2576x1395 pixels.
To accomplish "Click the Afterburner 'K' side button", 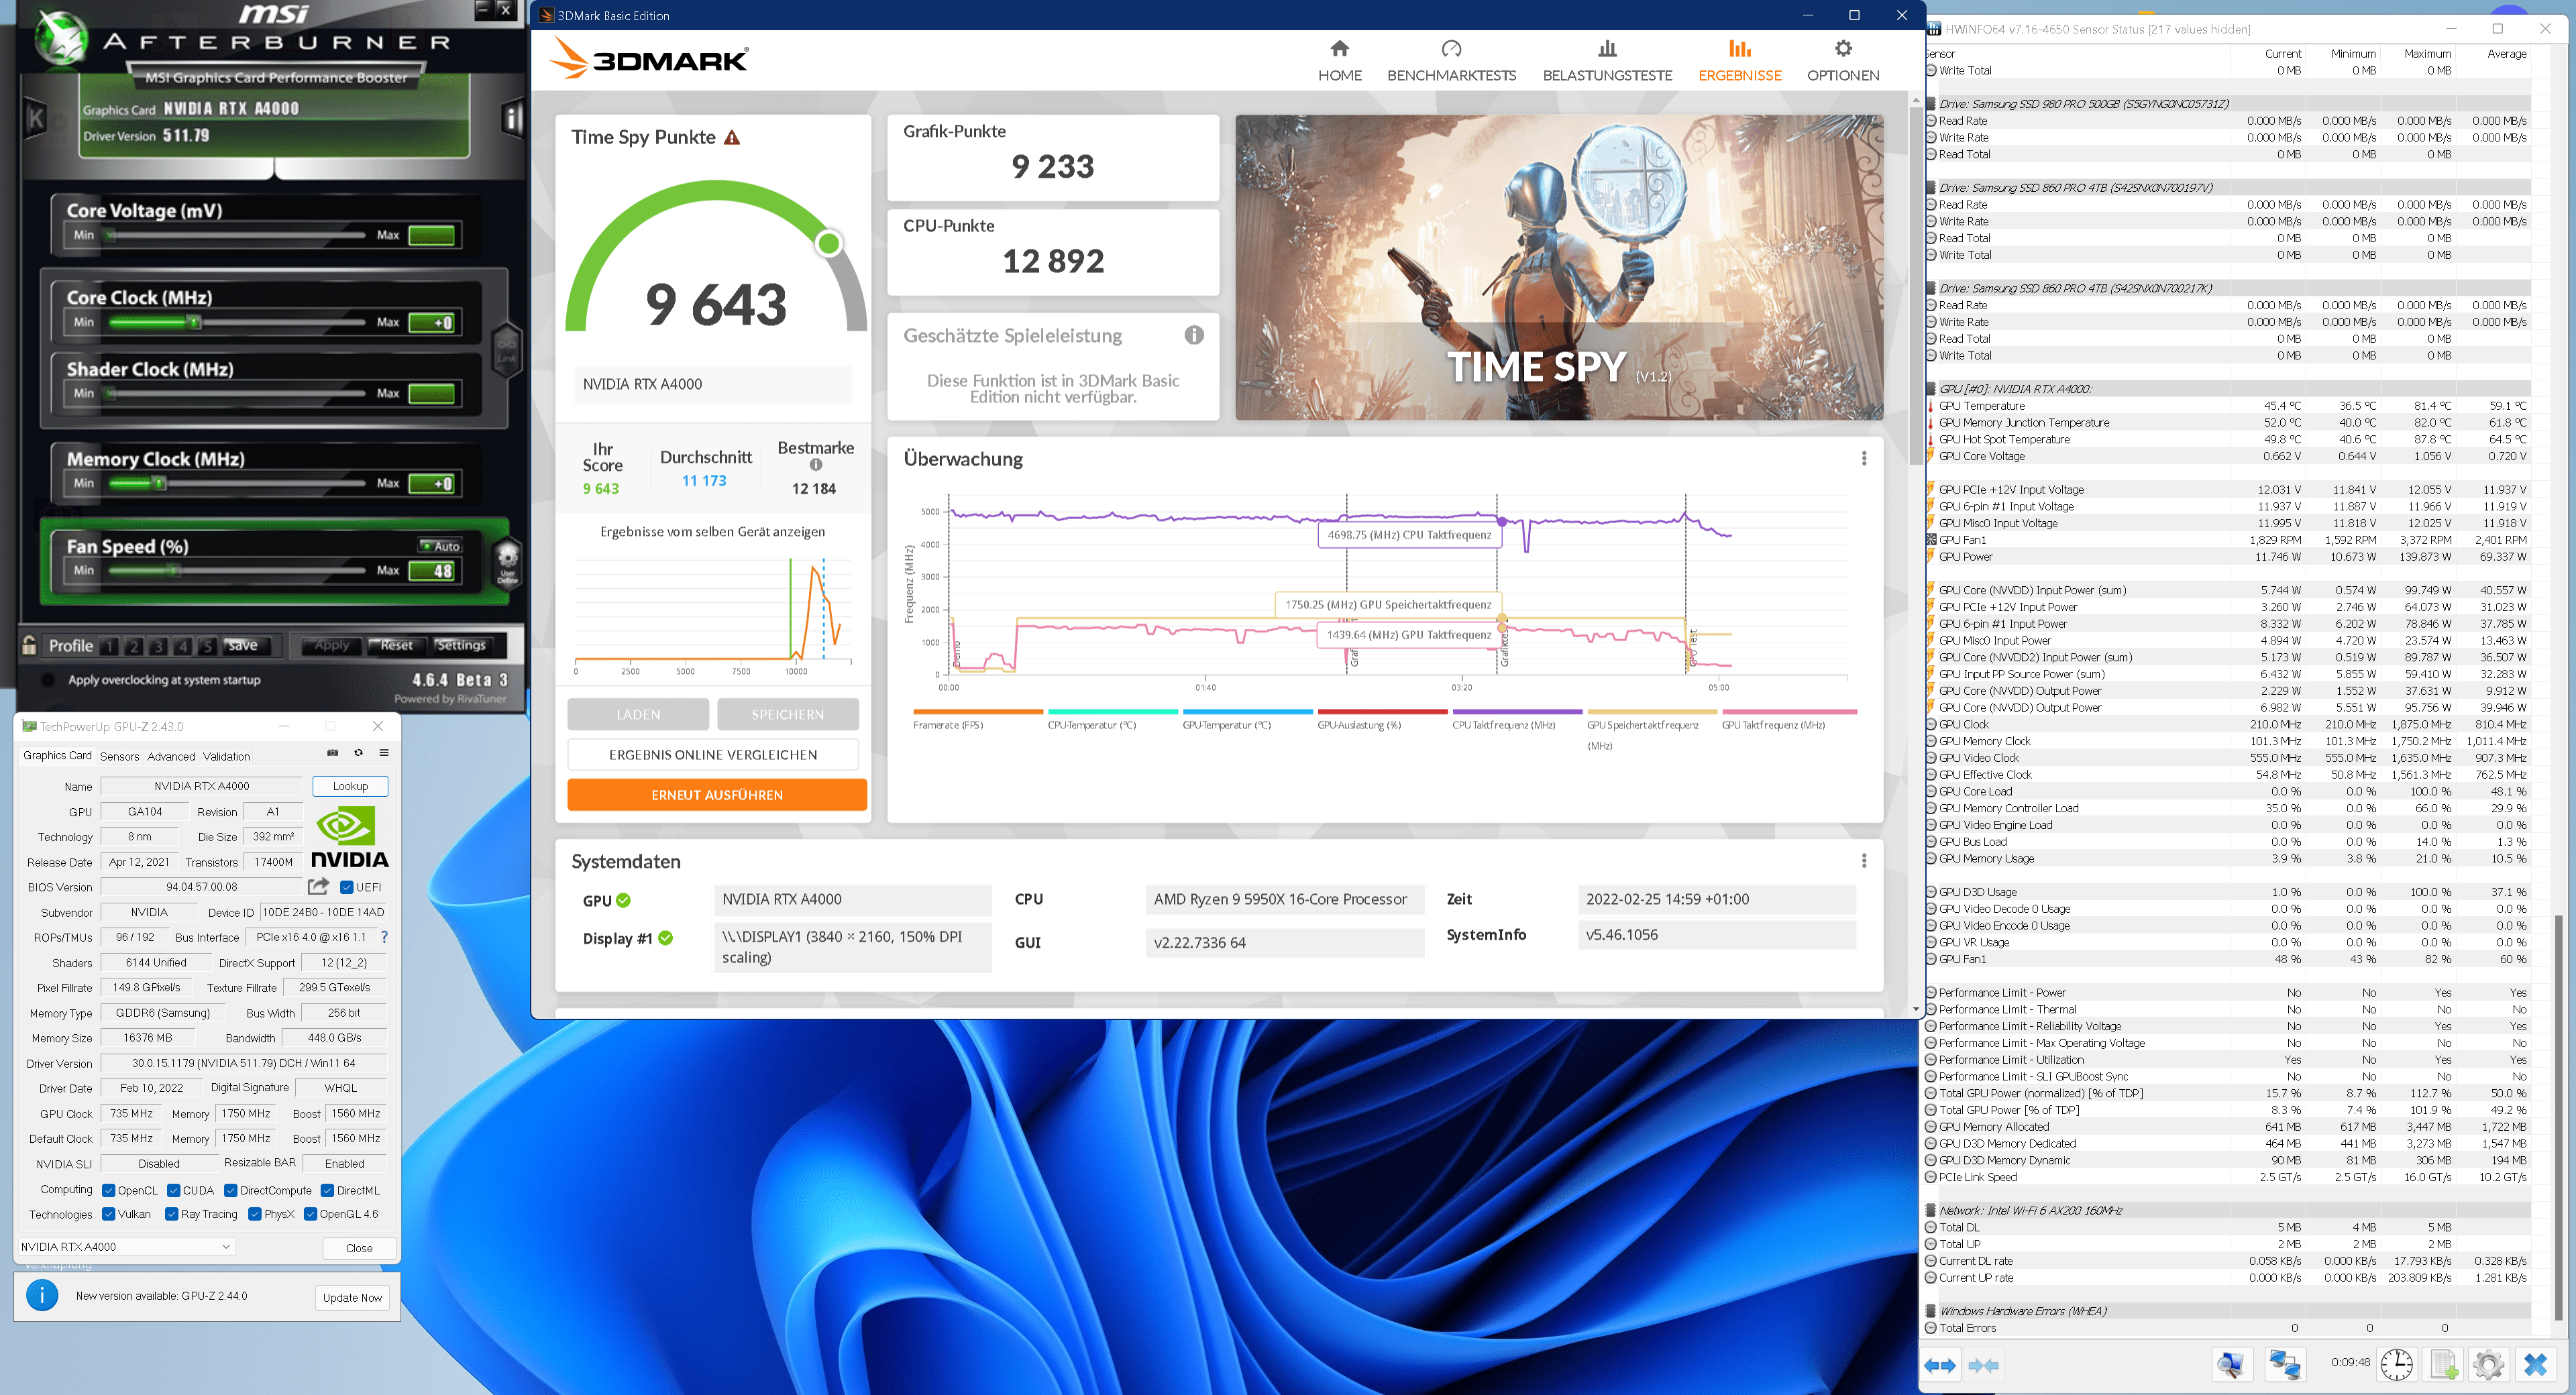I will click(36, 118).
